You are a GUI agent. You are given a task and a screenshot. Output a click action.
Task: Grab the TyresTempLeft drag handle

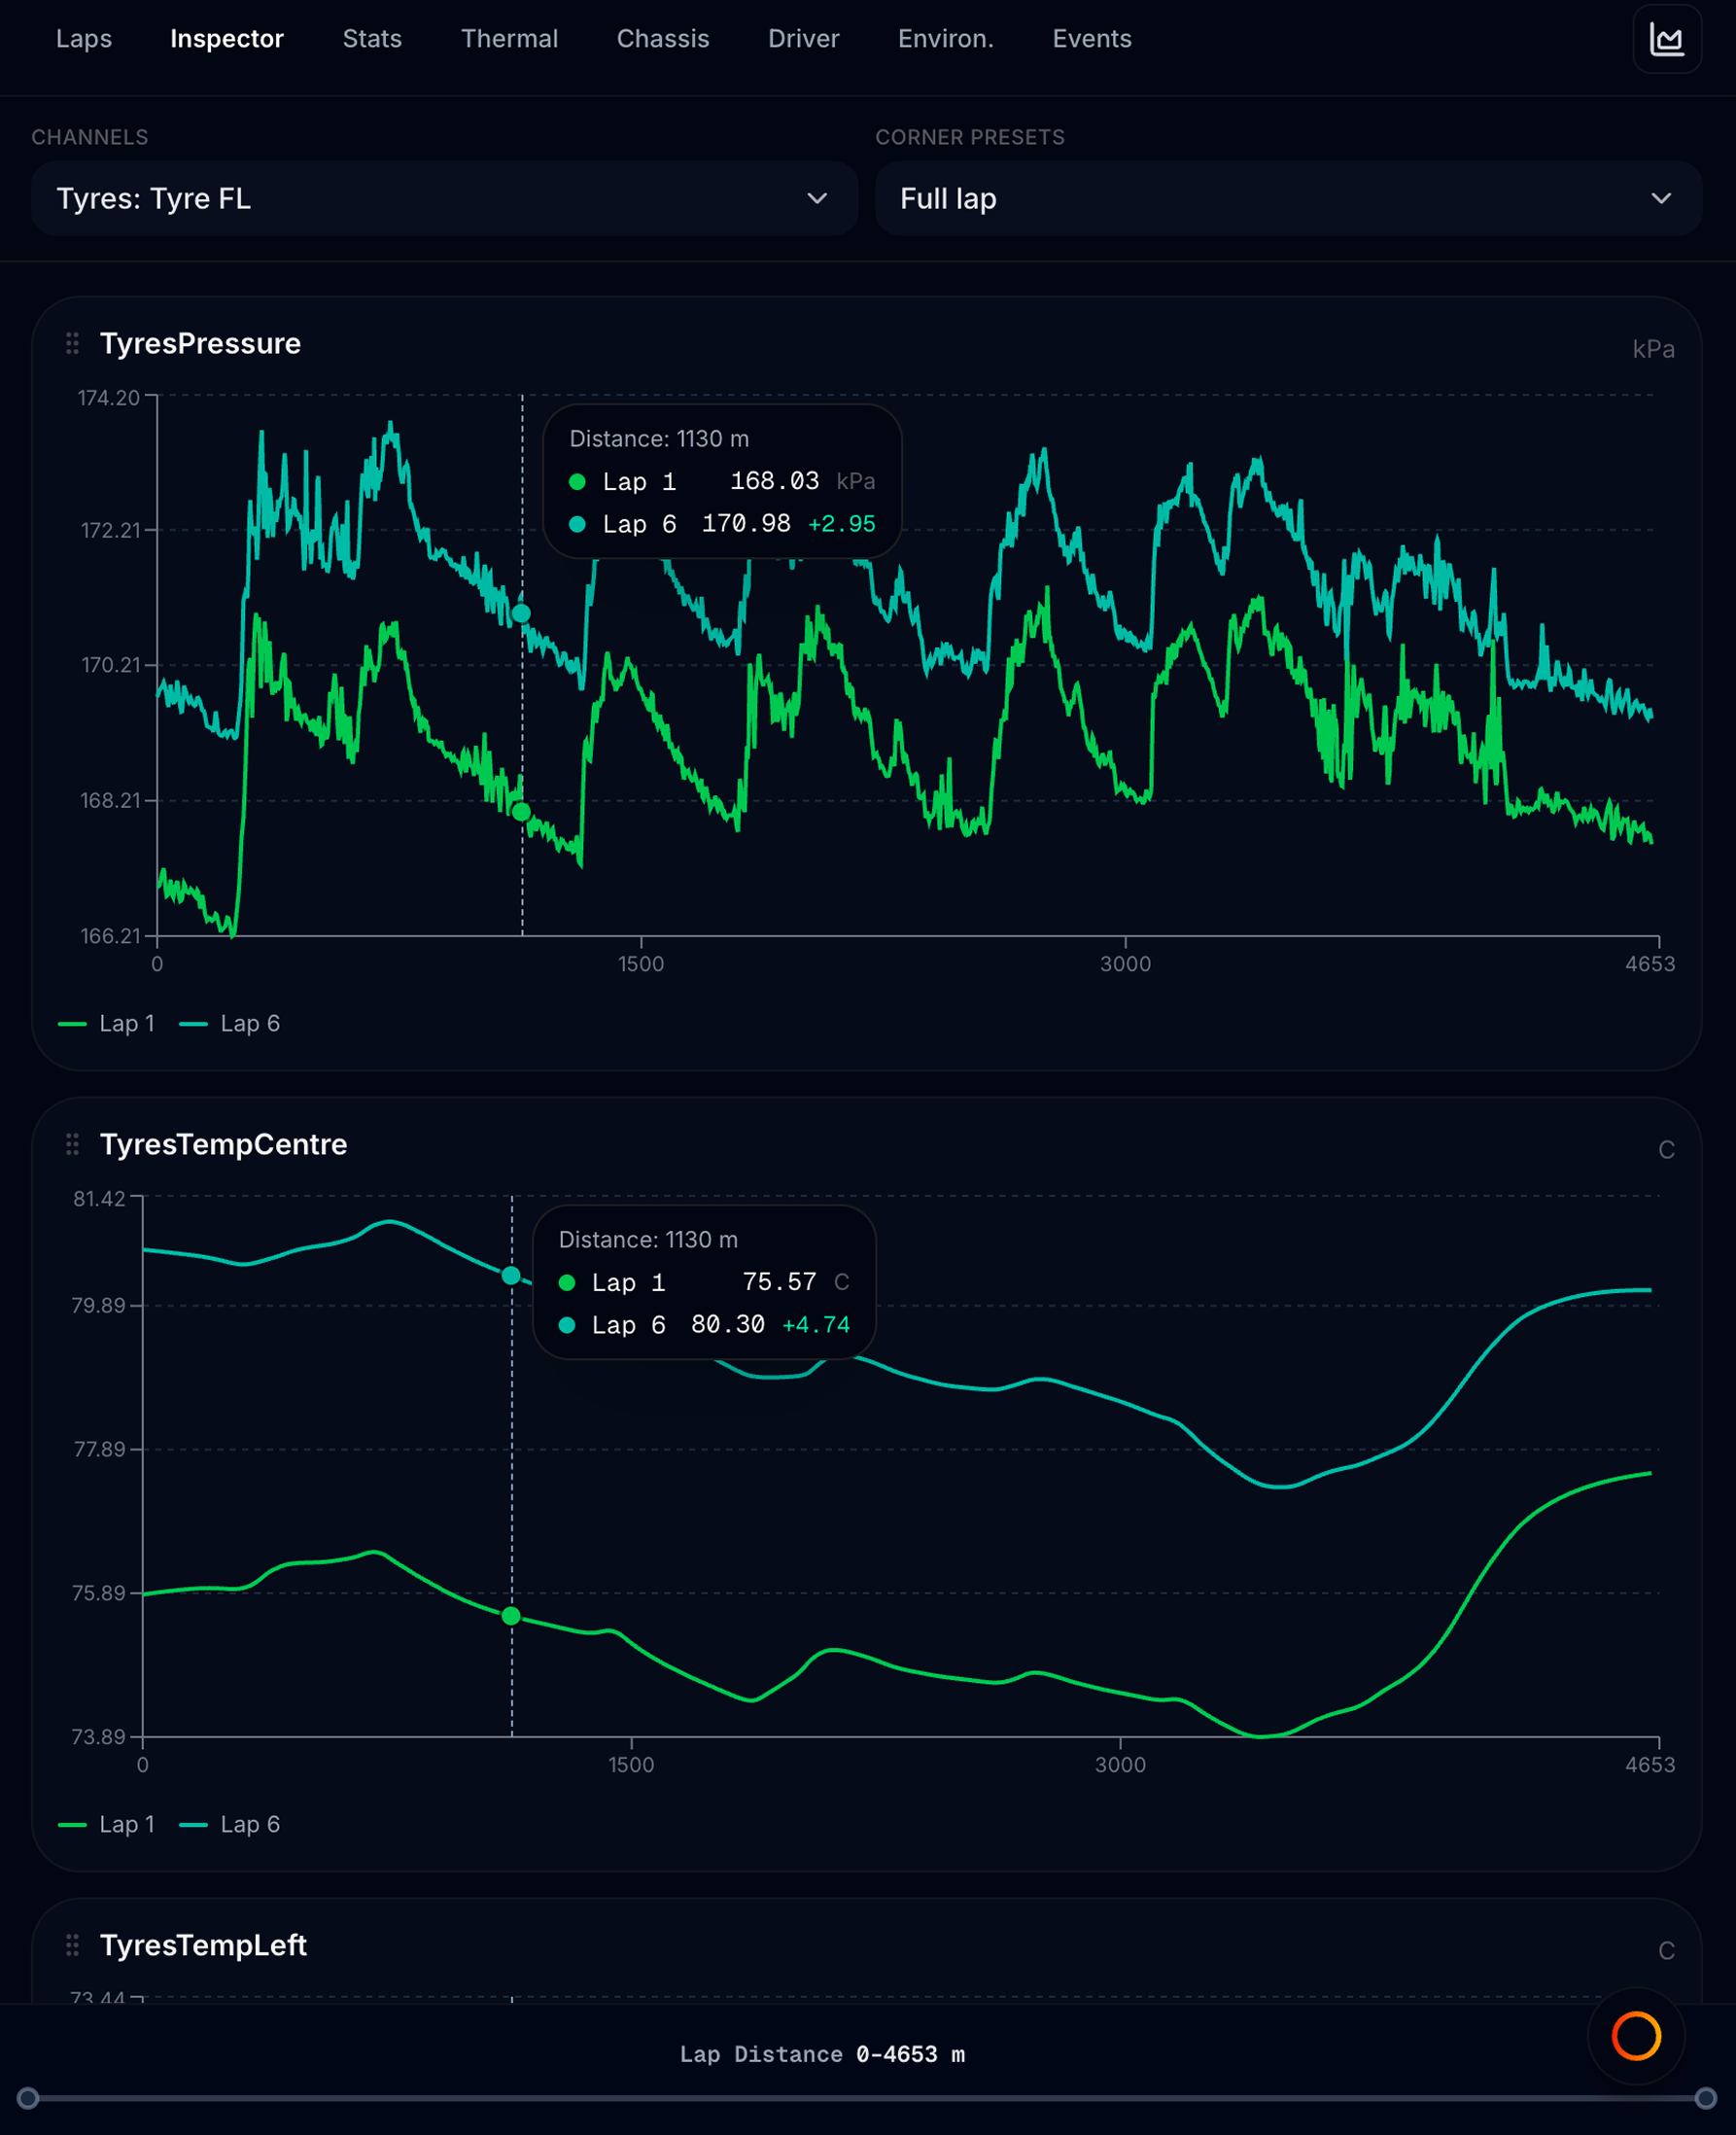coord(72,1945)
